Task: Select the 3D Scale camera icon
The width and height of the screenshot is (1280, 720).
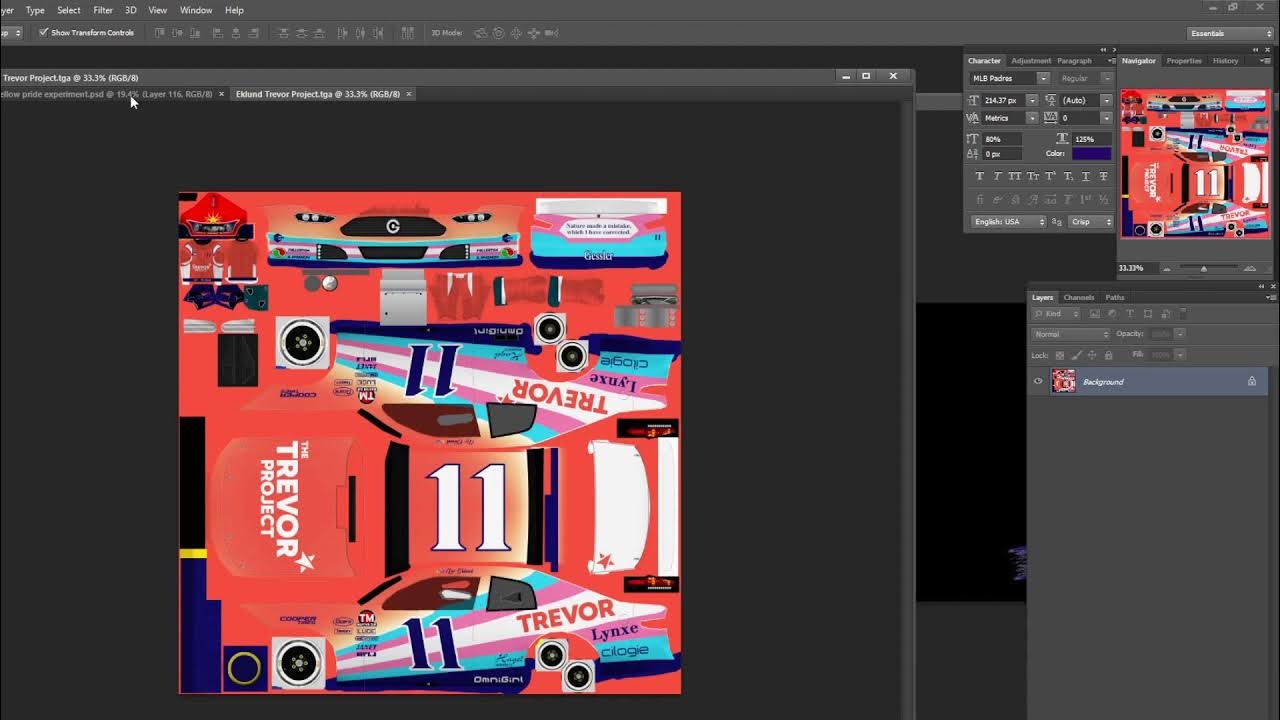Action: (551, 33)
